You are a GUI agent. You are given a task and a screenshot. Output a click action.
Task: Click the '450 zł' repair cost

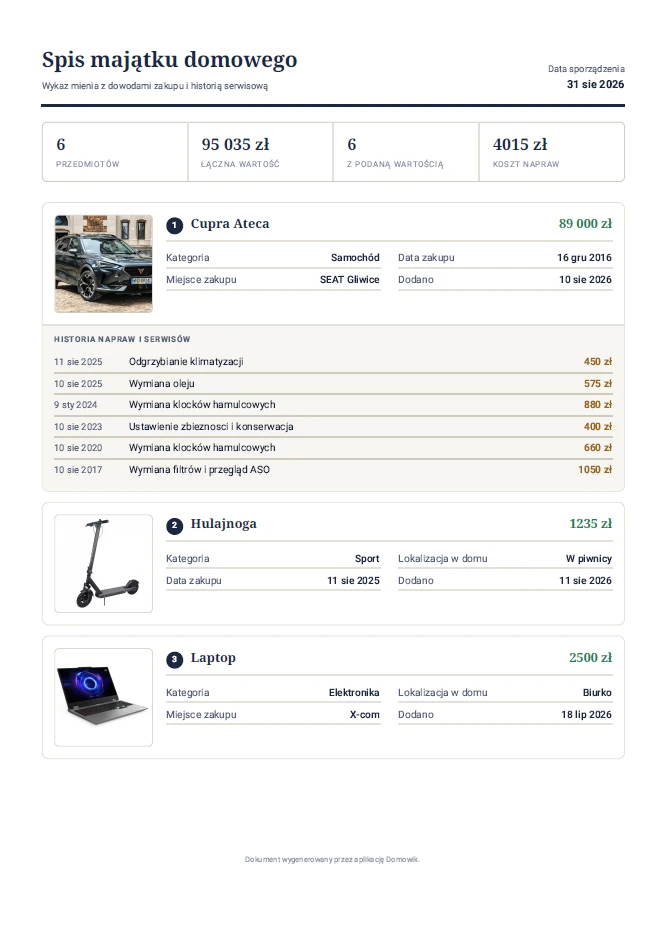point(597,362)
